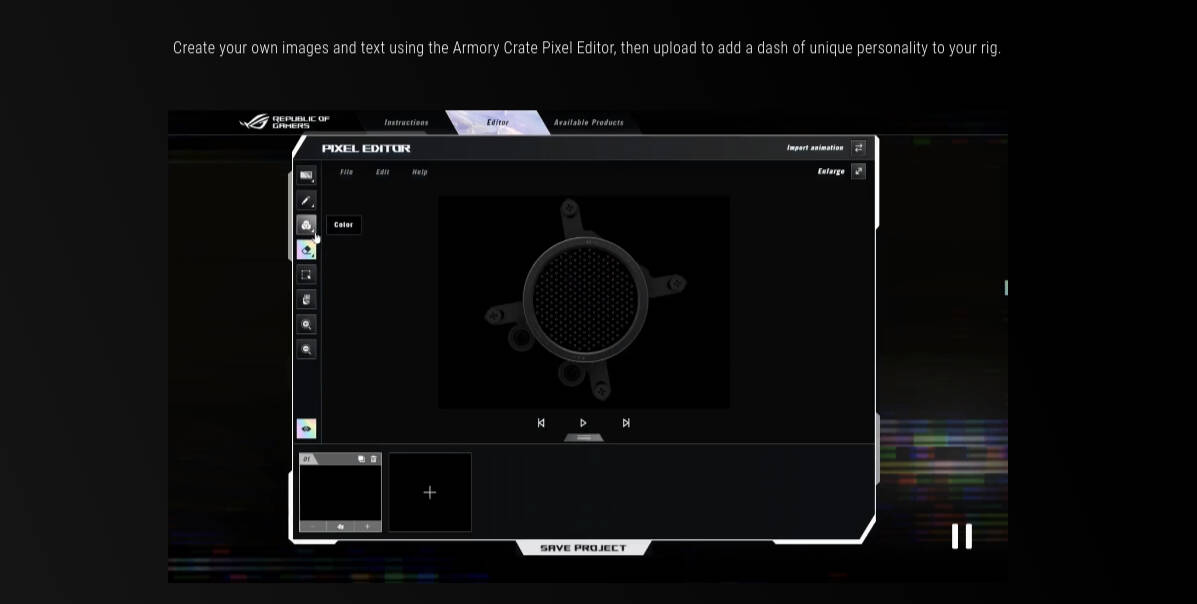Click the PIXEL EDITOR title text

coord(366,148)
